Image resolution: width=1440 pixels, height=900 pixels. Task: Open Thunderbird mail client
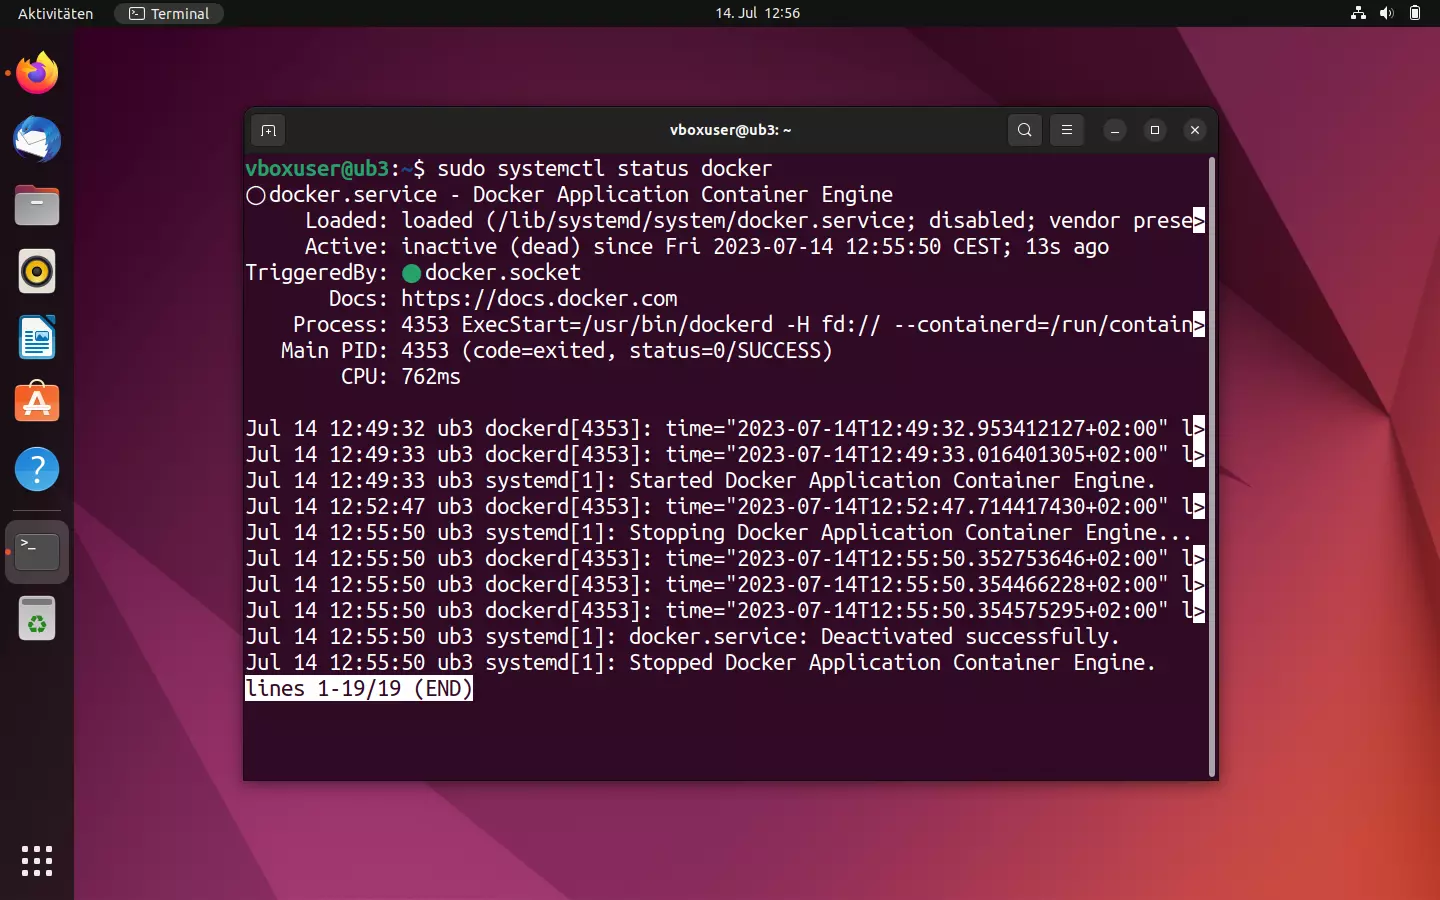36,140
